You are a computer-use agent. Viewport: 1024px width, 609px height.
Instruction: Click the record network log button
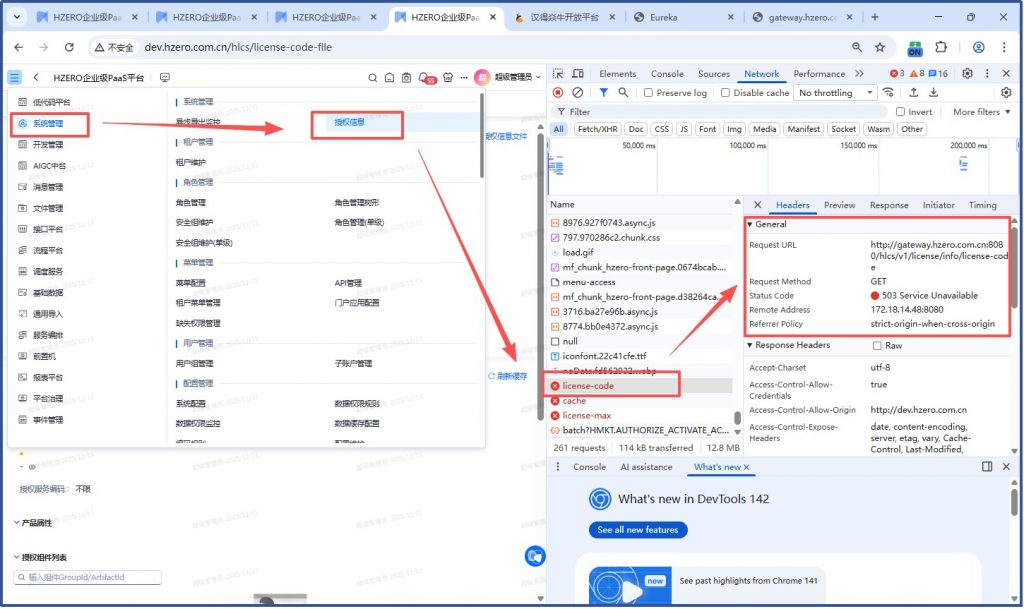[558, 93]
